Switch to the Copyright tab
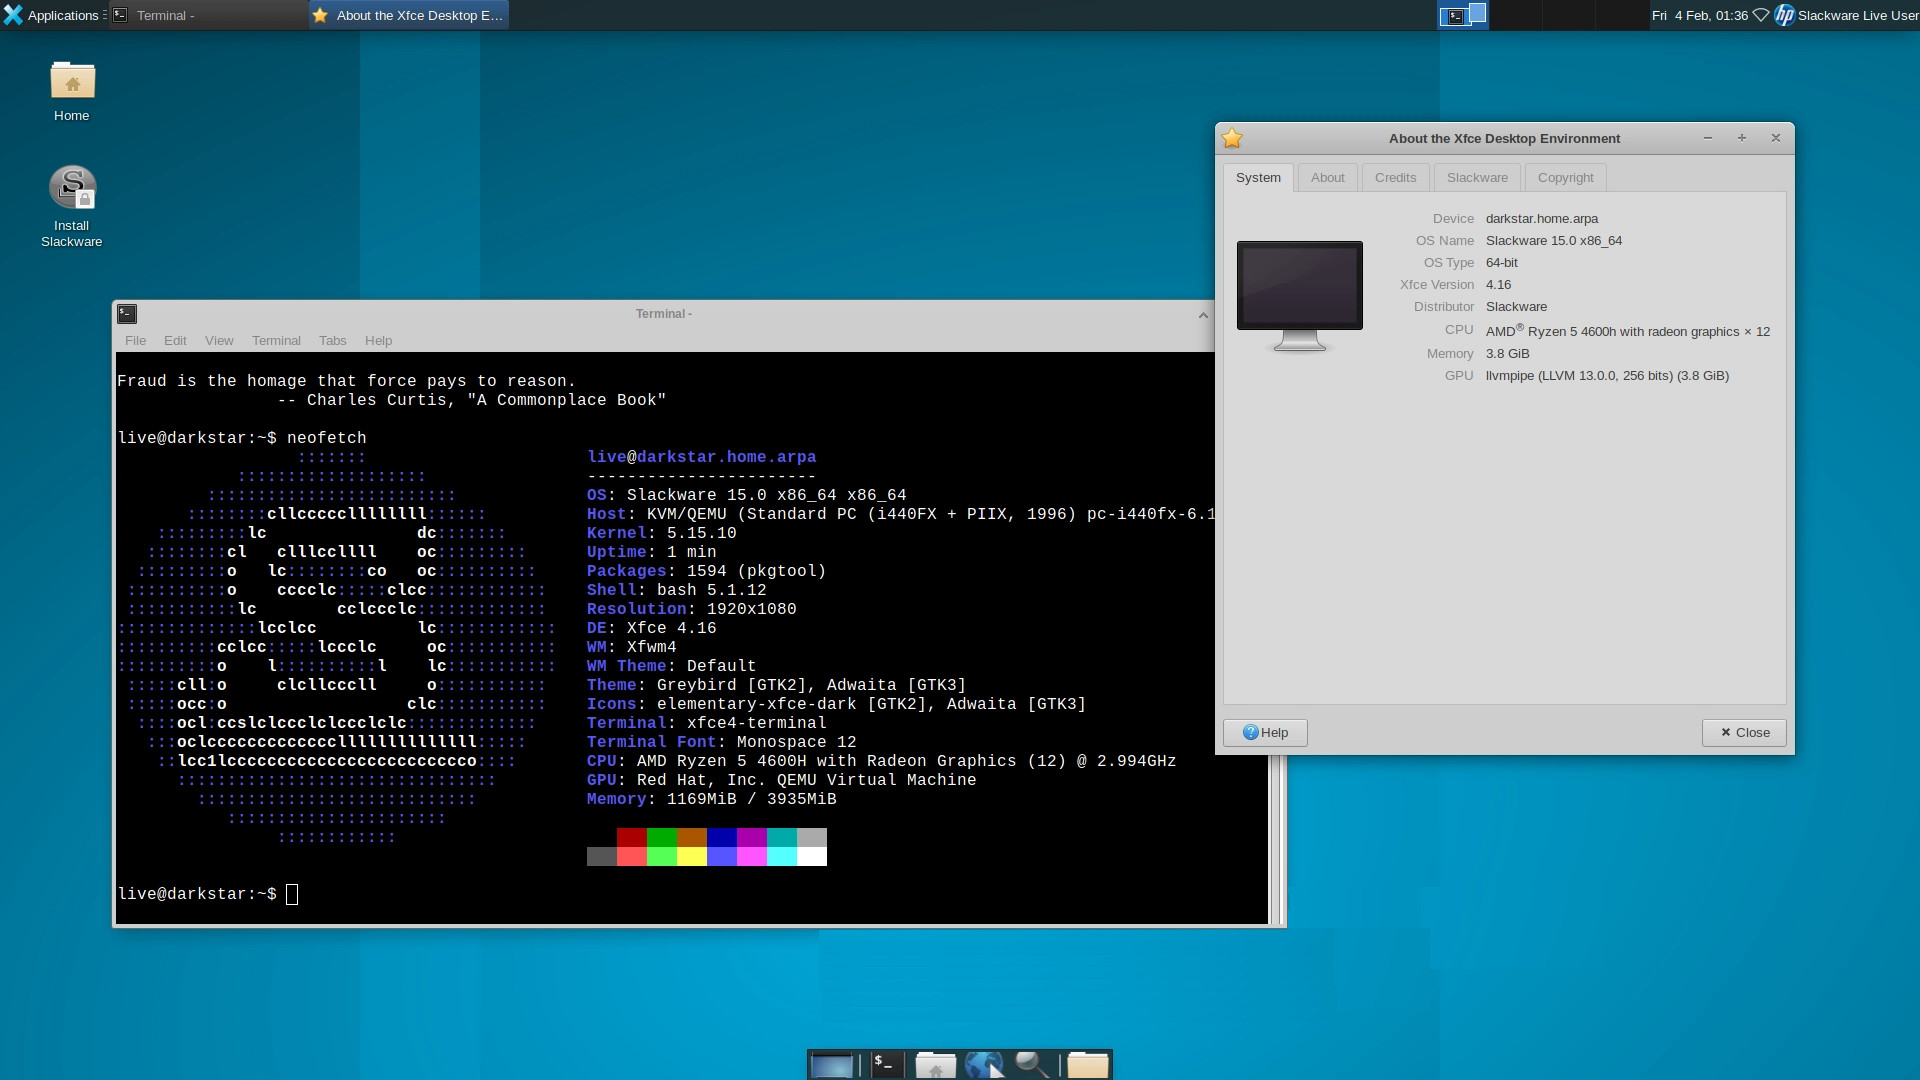Viewport: 1920px width, 1080px height. [x=1565, y=178]
